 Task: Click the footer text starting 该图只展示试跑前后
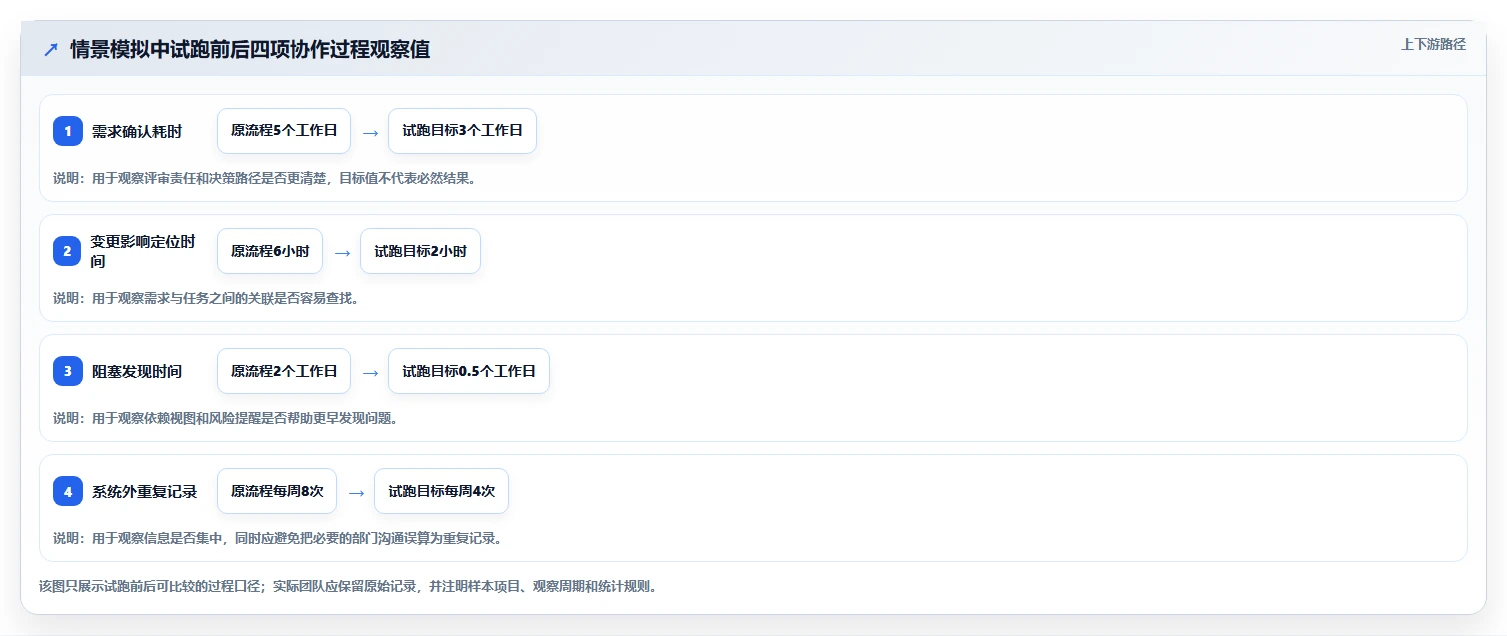pyautogui.click(x=348, y=586)
